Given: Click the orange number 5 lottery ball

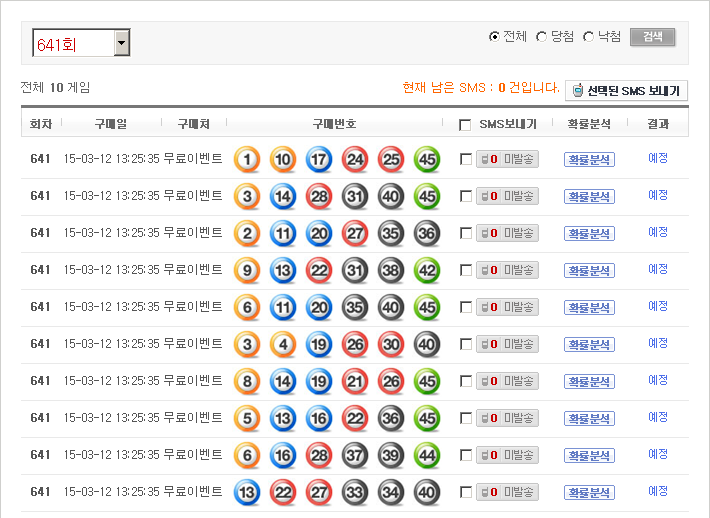Looking at the screenshot, I should 247,418.
